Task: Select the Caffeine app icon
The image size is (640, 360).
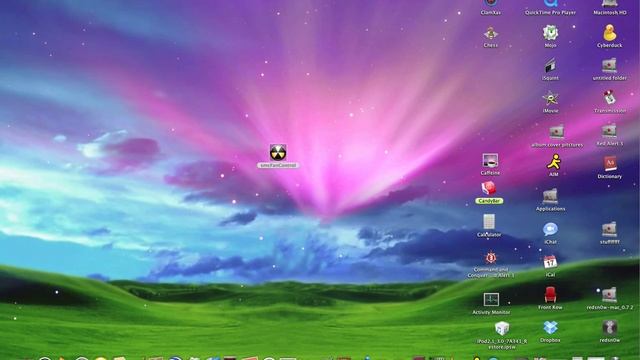Action: (x=490, y=161)
